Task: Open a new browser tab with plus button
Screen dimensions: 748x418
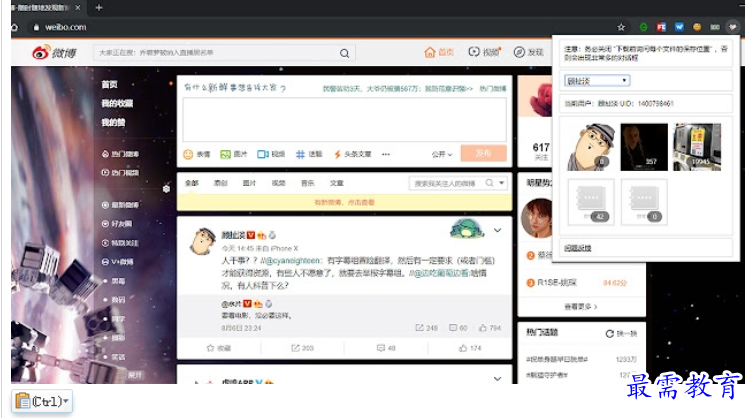Action: [99, 8]
